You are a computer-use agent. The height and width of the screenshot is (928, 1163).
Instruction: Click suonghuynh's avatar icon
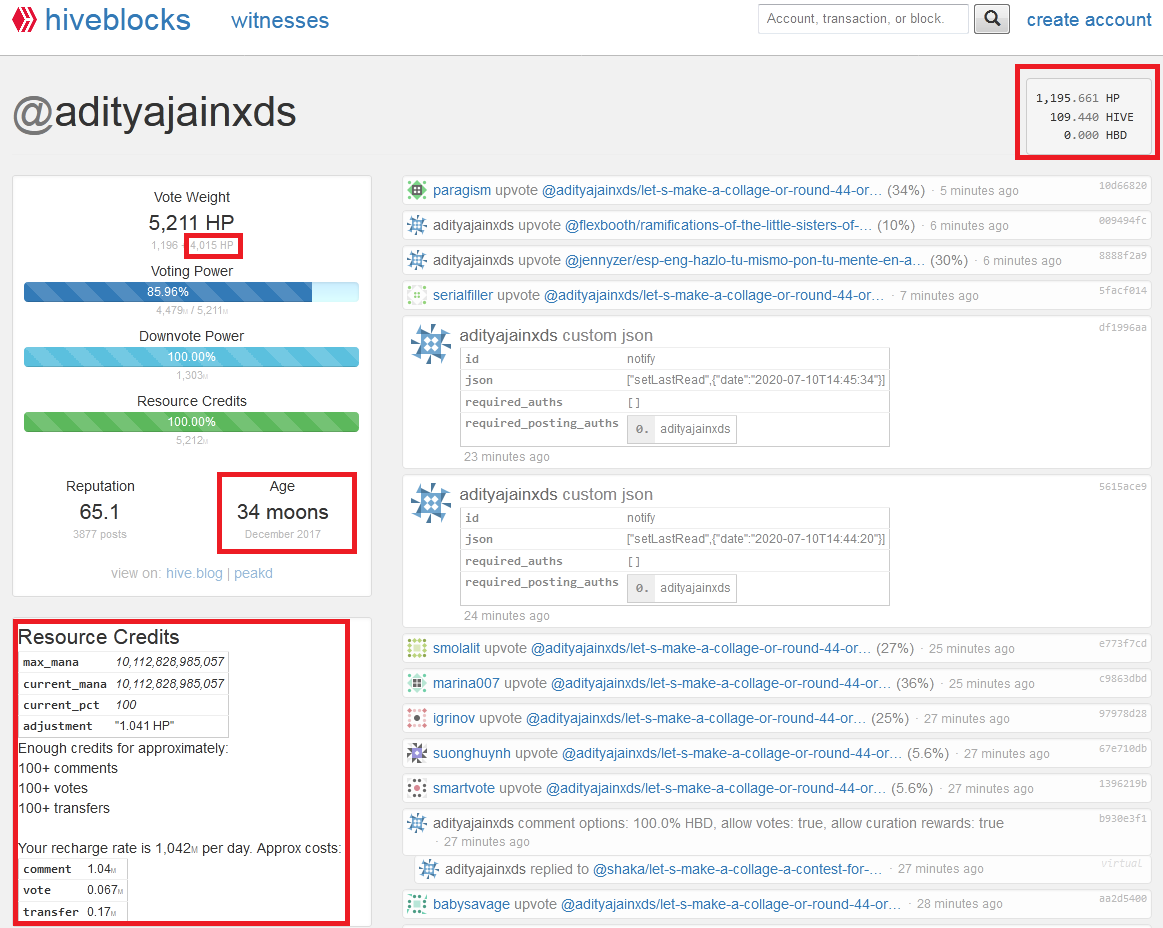click(416, 752)
